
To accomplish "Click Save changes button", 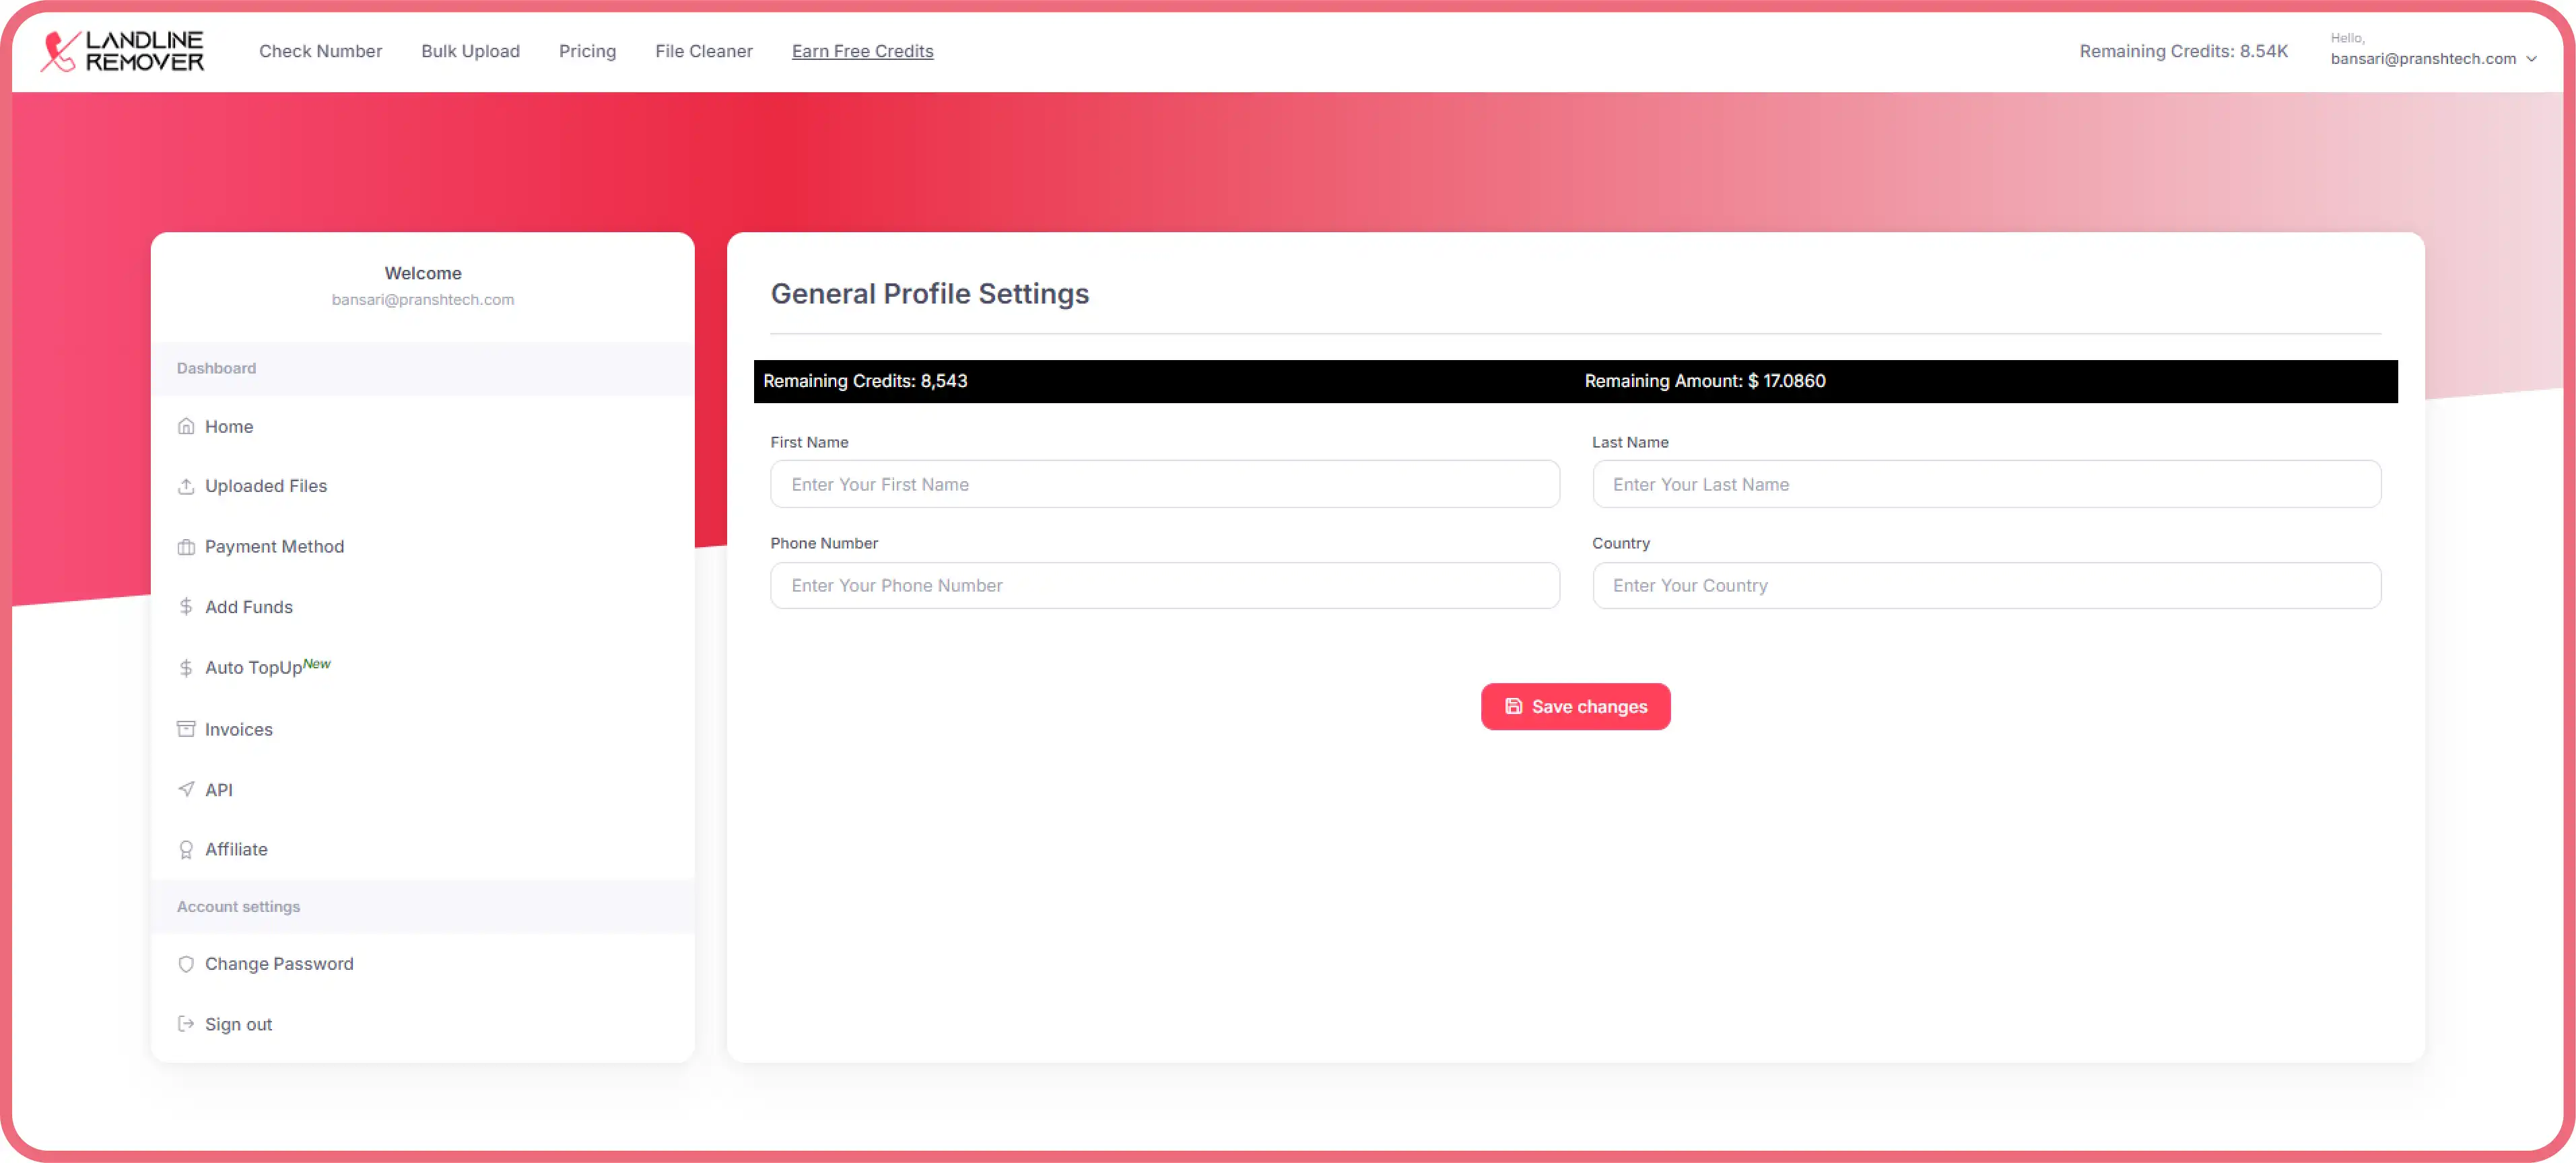I will click(x=1575, y=706).
